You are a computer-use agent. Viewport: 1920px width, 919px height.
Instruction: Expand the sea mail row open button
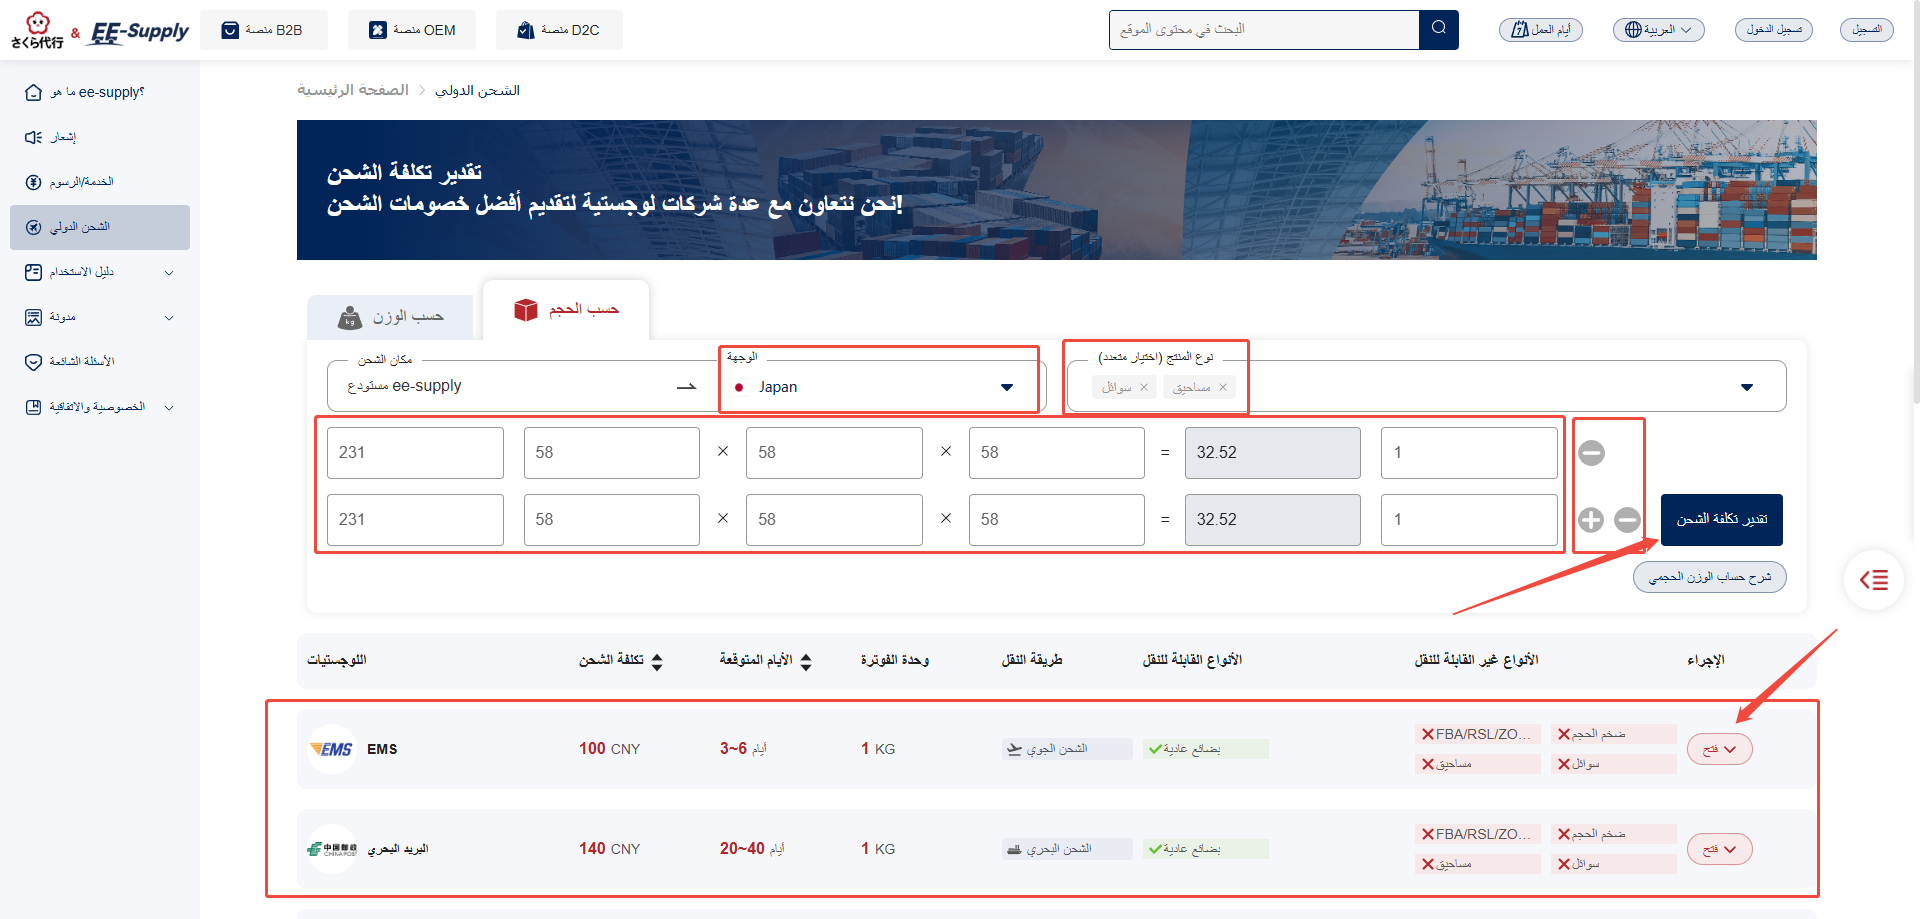[x=1719, y=849]
